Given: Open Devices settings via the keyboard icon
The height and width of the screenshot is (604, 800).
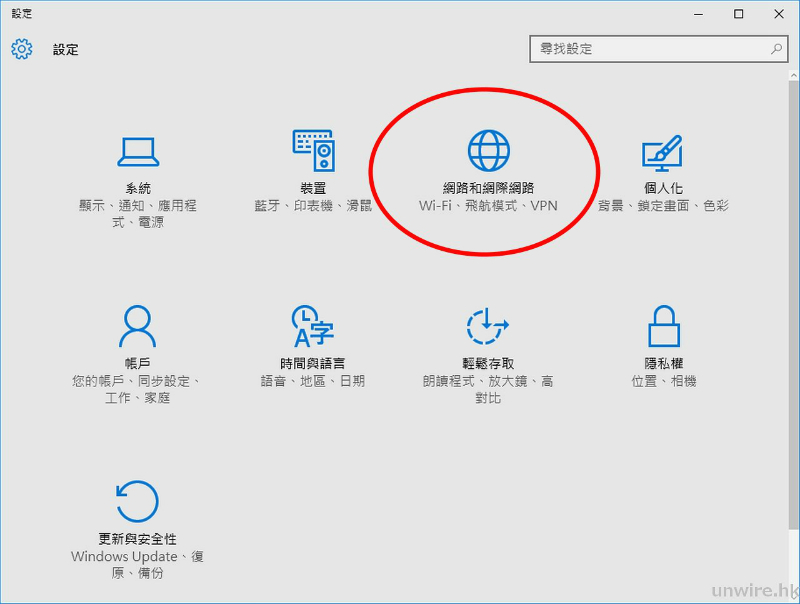Looking at the screenshot, I should click(312, 150).
